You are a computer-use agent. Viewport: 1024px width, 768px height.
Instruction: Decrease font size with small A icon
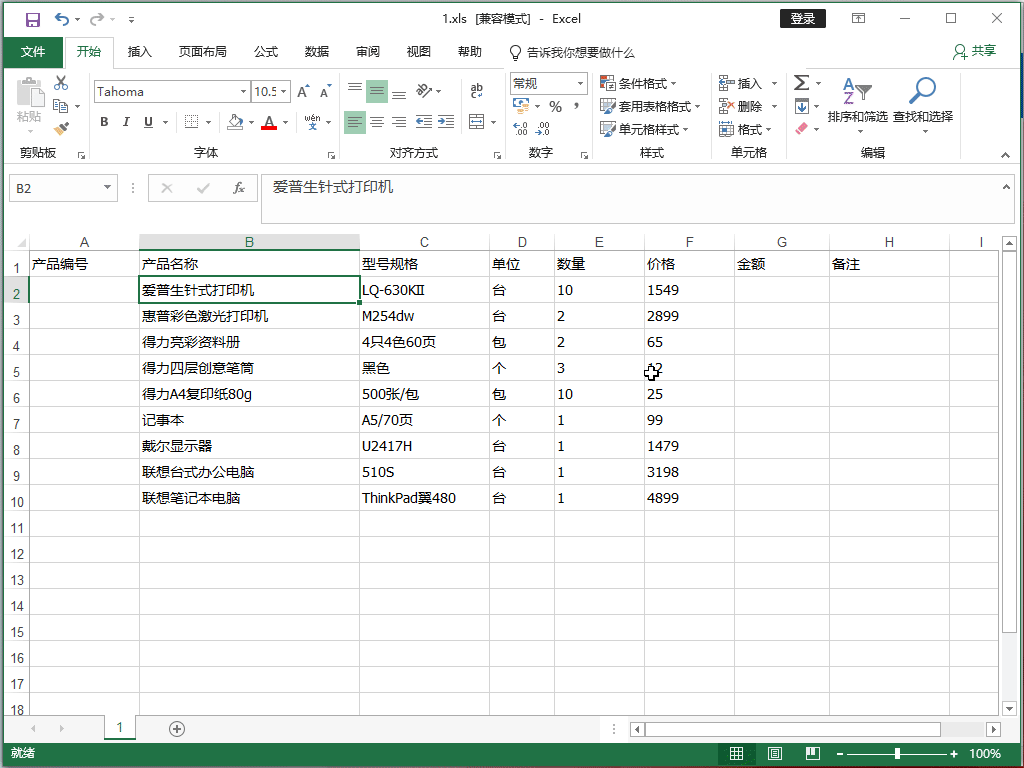point(325,91)
